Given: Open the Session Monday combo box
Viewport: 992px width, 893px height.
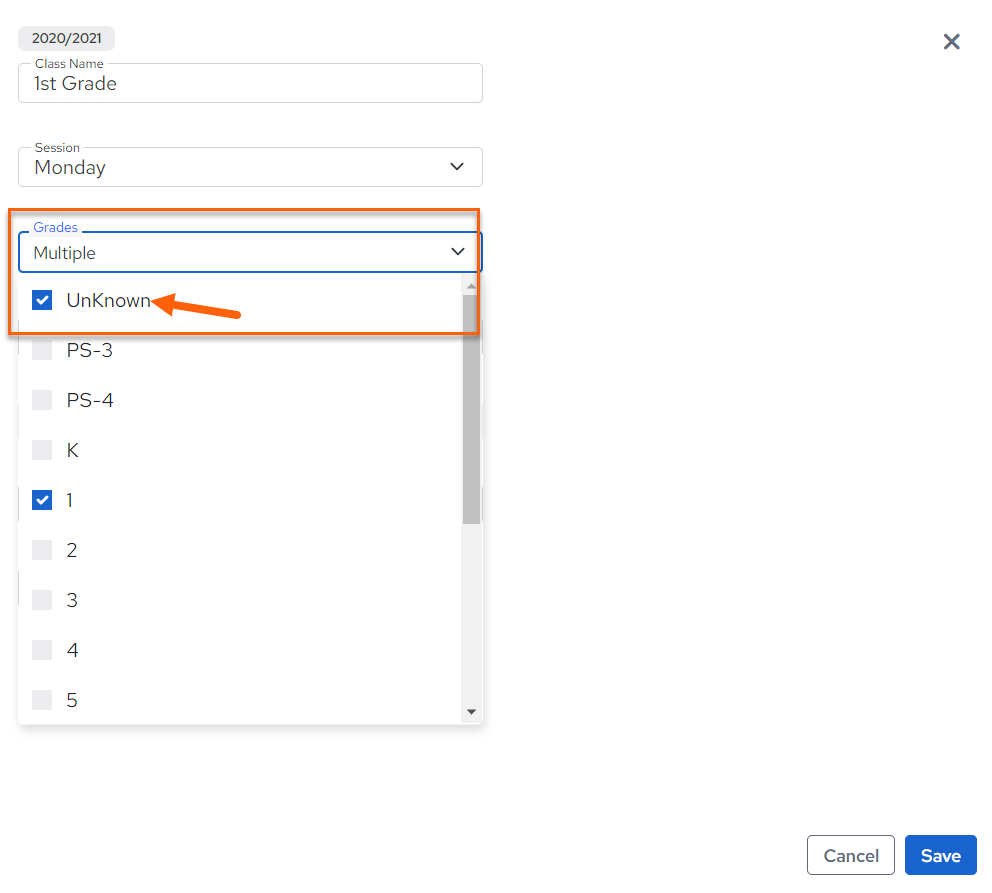Looking at the screenshot, I should point(251,167).
